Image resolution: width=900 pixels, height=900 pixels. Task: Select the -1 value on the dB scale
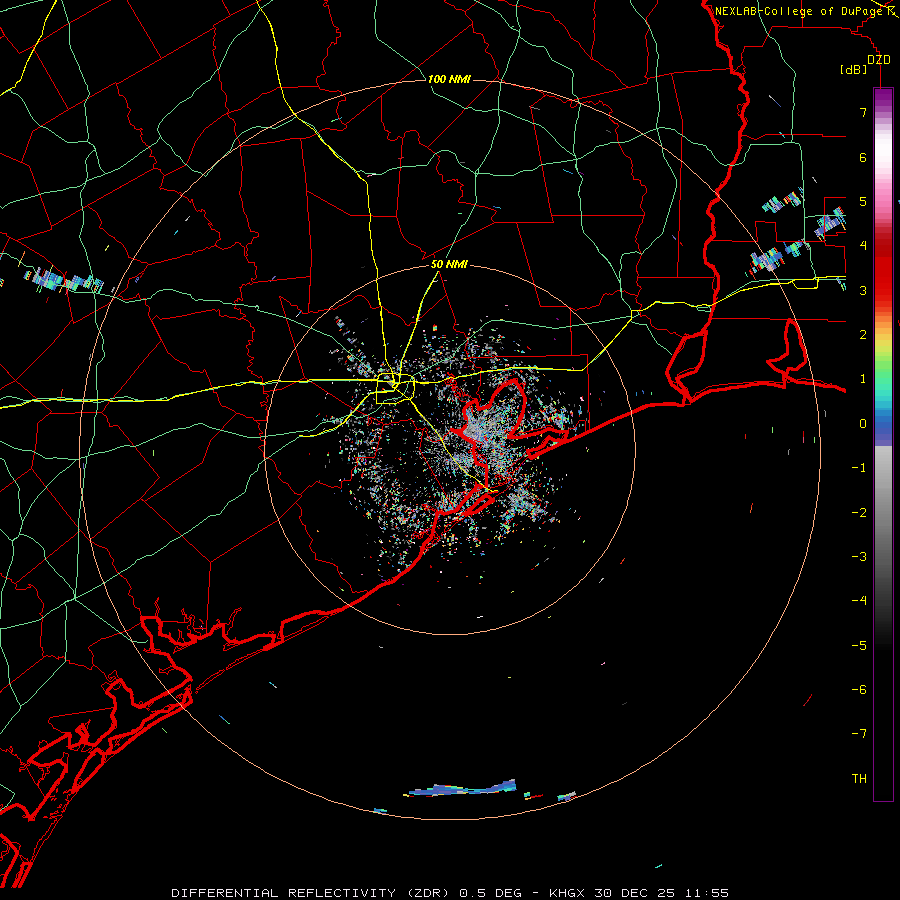(x=859, y=468)
